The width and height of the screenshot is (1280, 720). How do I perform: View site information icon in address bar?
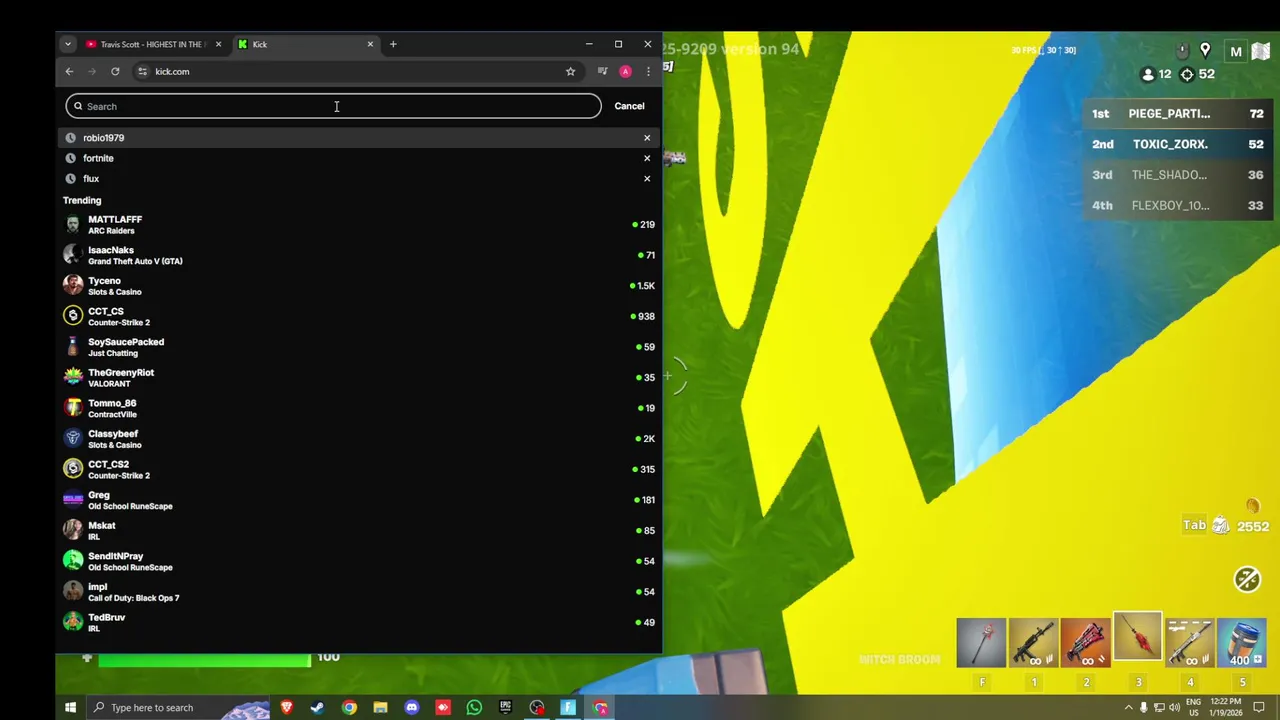pyautogui.click(x=142, y=71)
